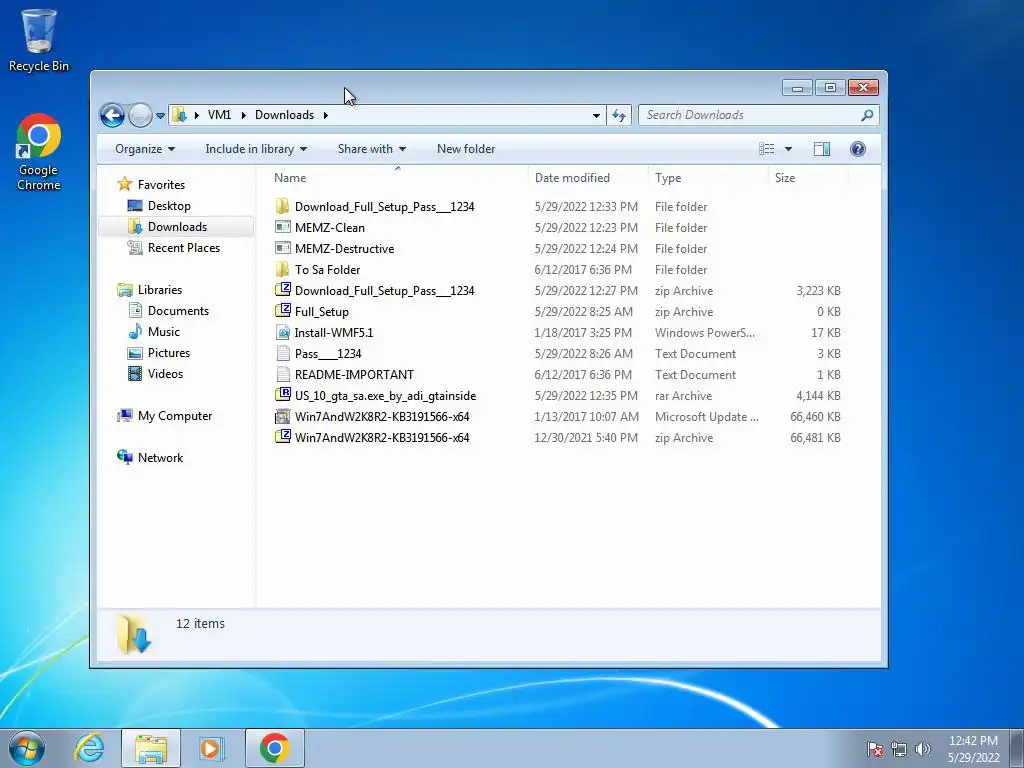The height and width of the screenshot is (768, 1024).
Task: Create a New folder
Action: [x=466, y=149]
